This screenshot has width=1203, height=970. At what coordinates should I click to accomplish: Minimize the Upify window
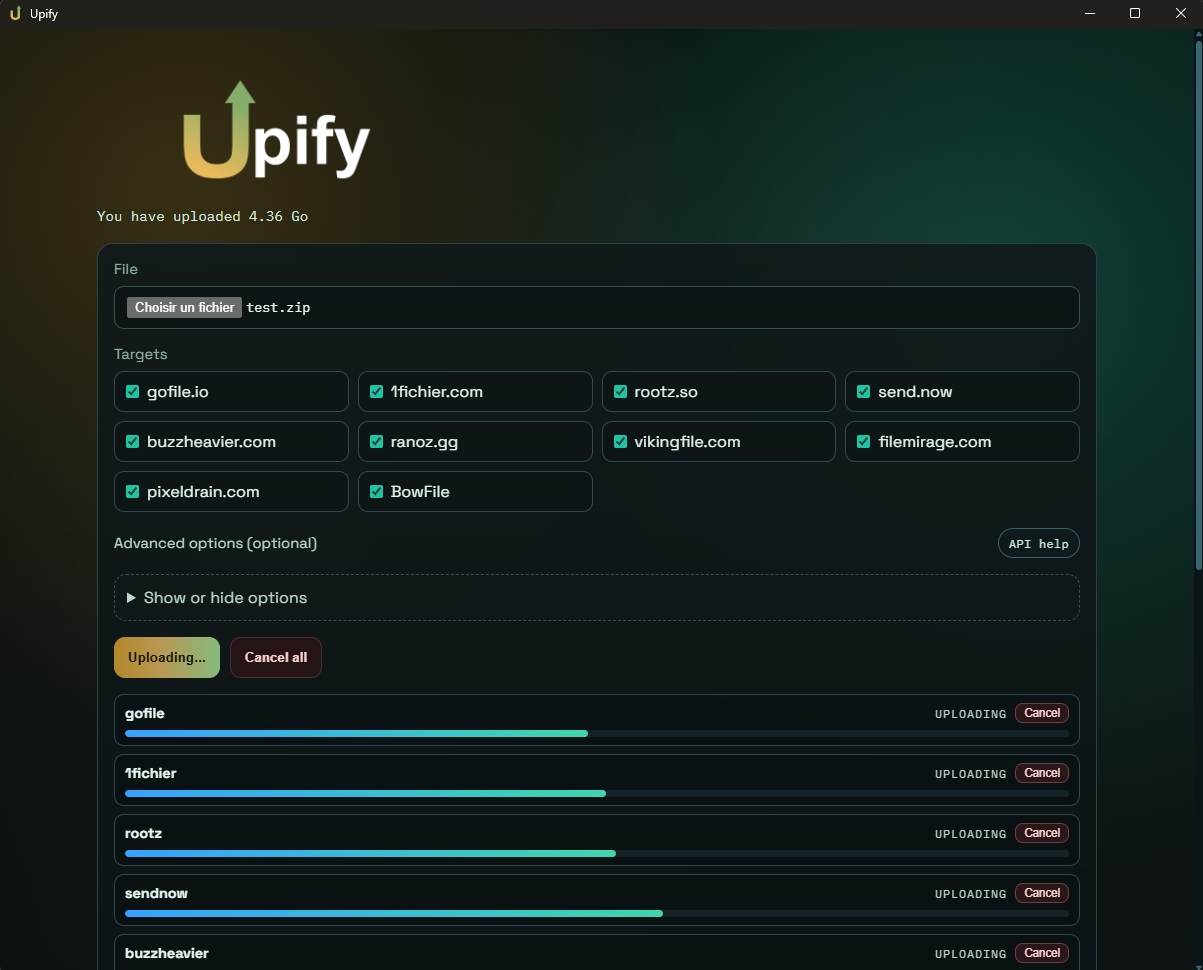pyautogui.click(x=1089, y=14)
